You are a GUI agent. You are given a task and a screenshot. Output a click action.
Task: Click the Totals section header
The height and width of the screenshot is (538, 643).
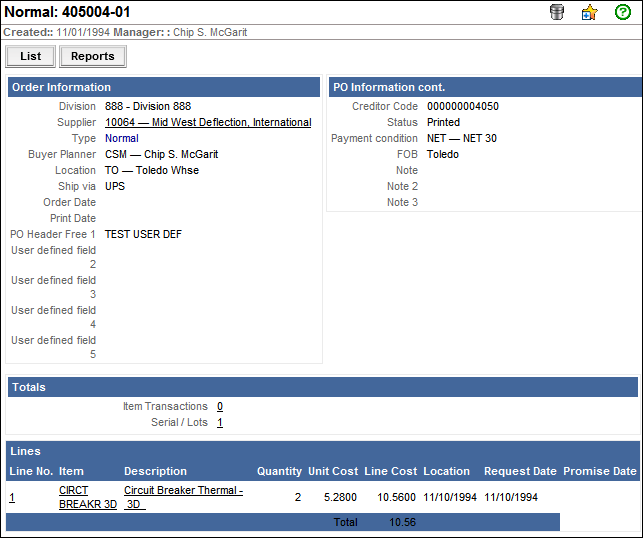point(29,387)
